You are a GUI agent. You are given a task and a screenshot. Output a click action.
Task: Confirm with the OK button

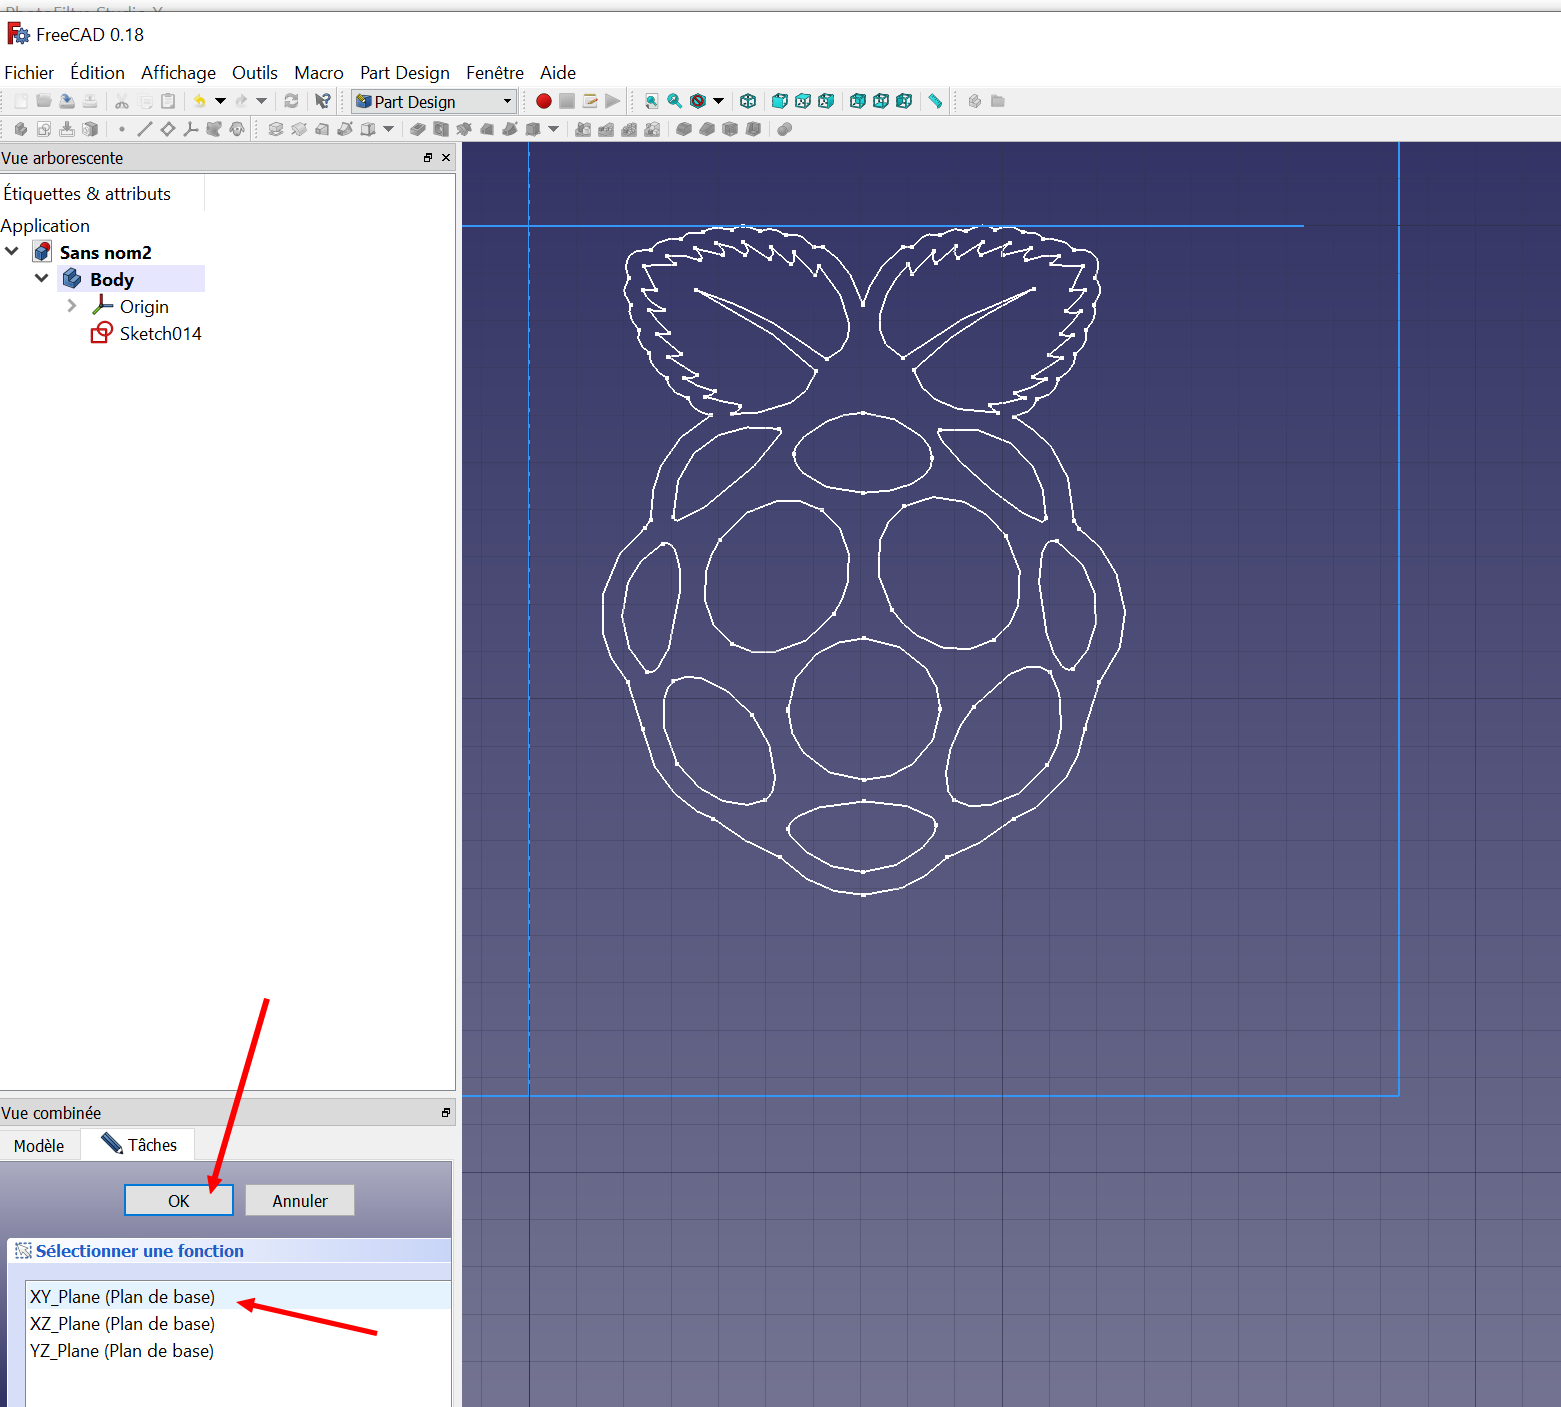point(179,1201)
